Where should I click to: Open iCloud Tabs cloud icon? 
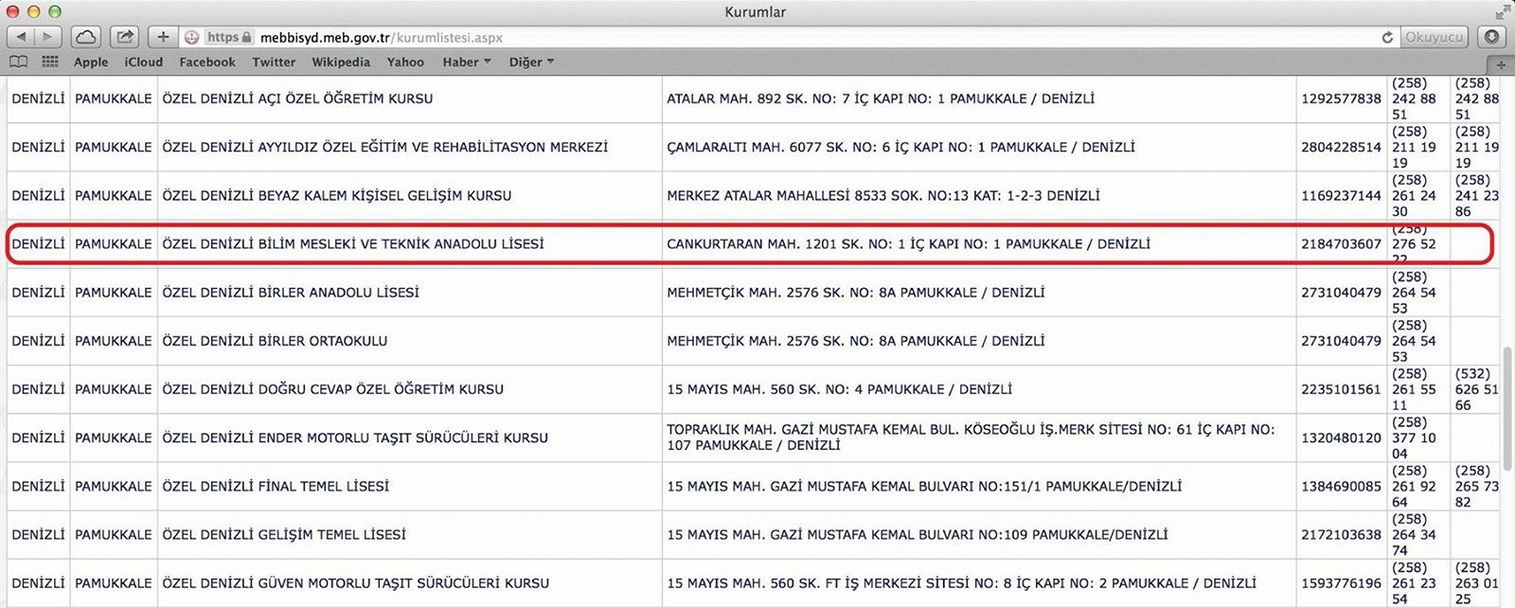click(87, 37)
